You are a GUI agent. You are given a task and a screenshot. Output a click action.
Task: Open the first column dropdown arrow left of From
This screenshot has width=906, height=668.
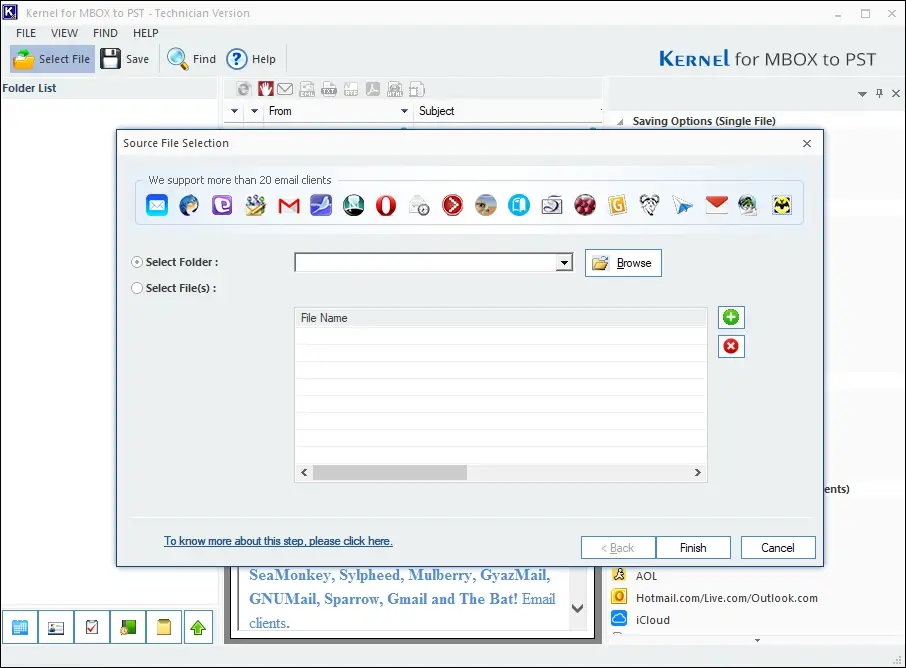coord(235,111)
